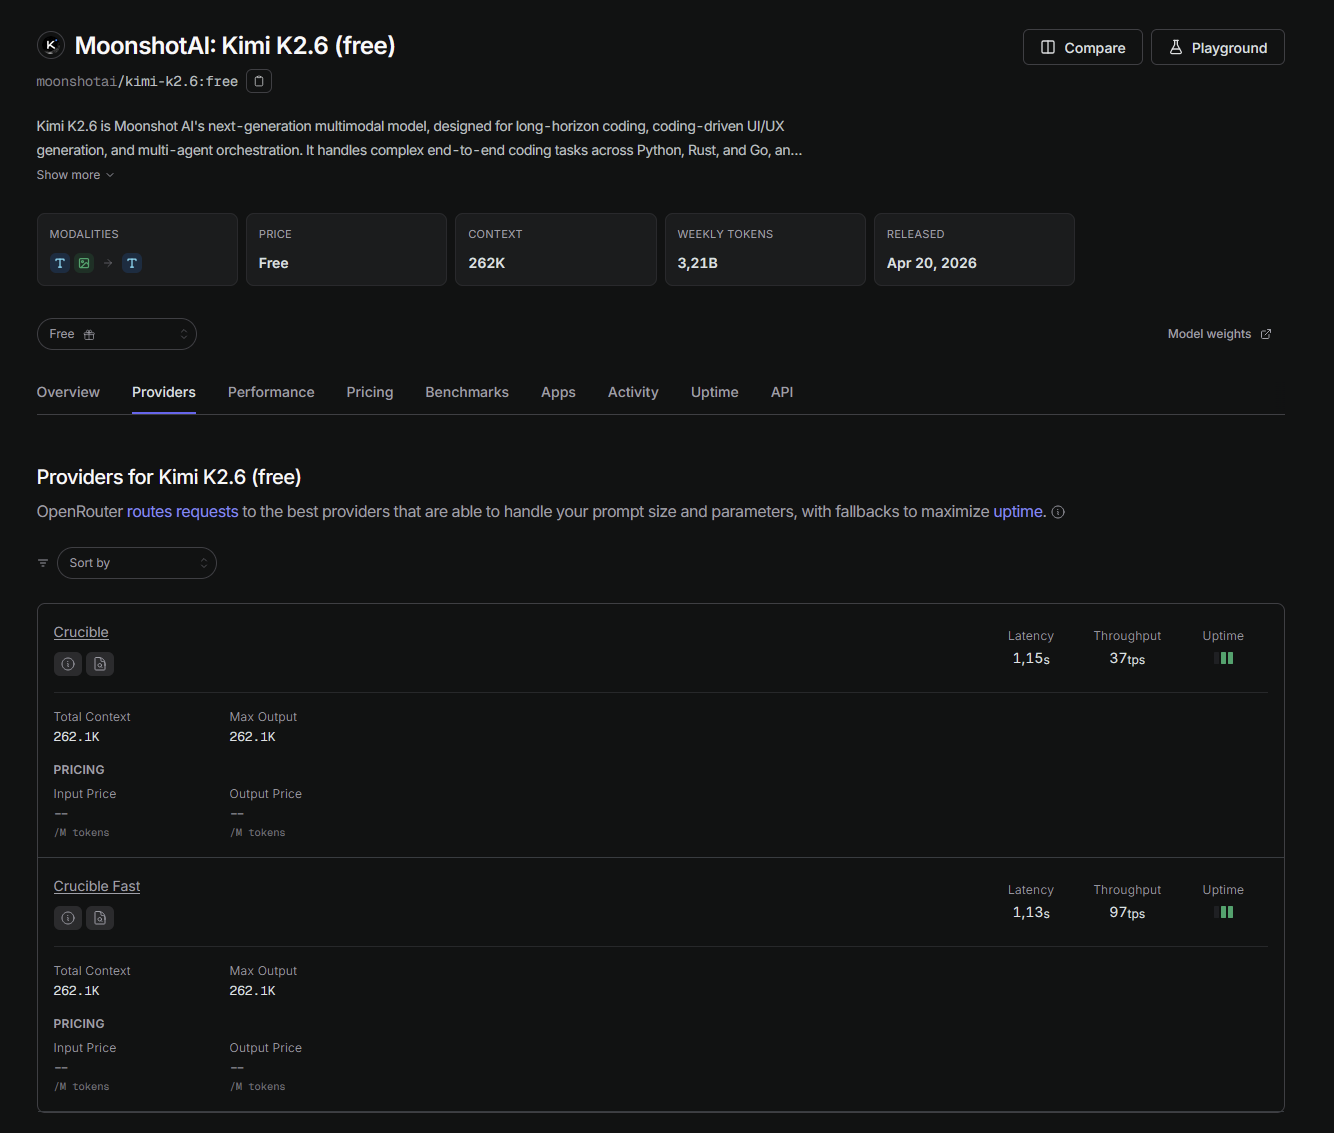The width and height of the screenshot is (1334, 1133).
Task: Click the model title MoonshotAI: Kimi K2.6 (free)
Action: [235, 45]
